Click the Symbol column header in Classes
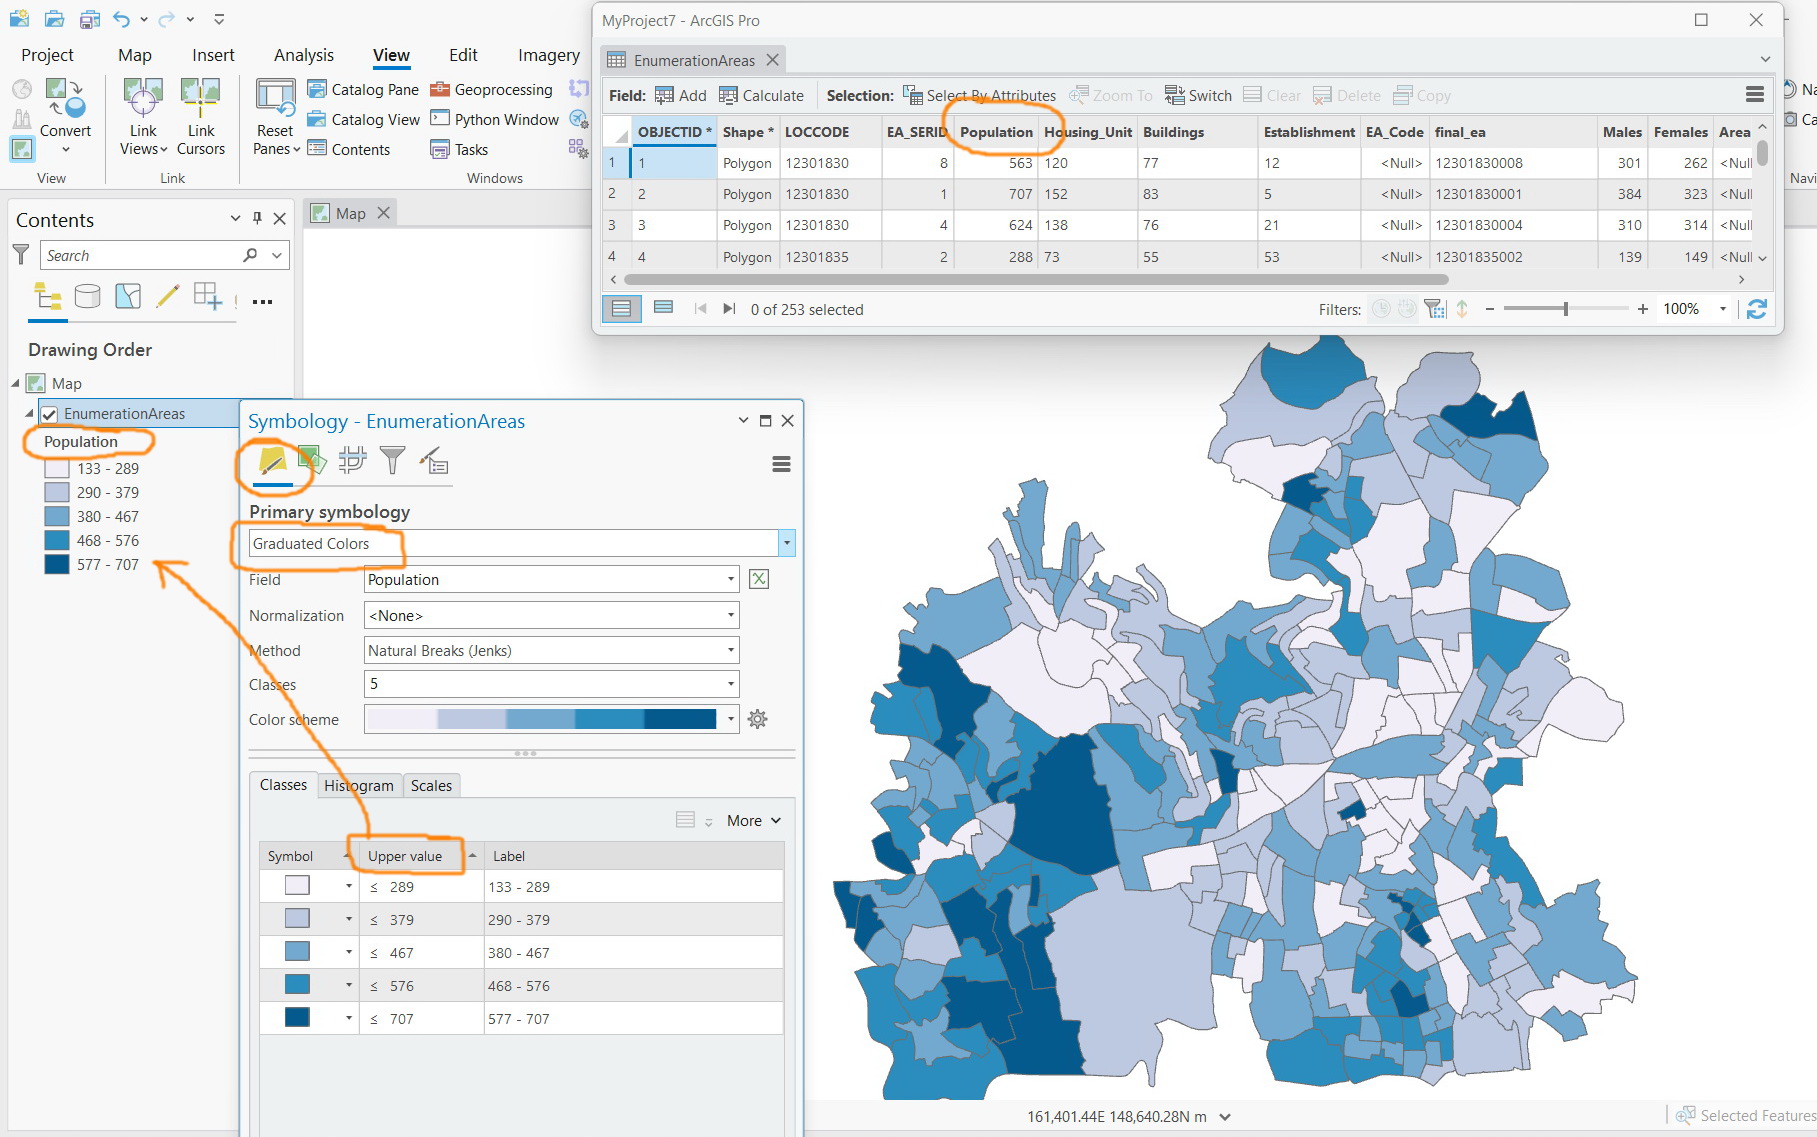The height and width of the screenshot is (1137, 1817). tap(290, 856)
